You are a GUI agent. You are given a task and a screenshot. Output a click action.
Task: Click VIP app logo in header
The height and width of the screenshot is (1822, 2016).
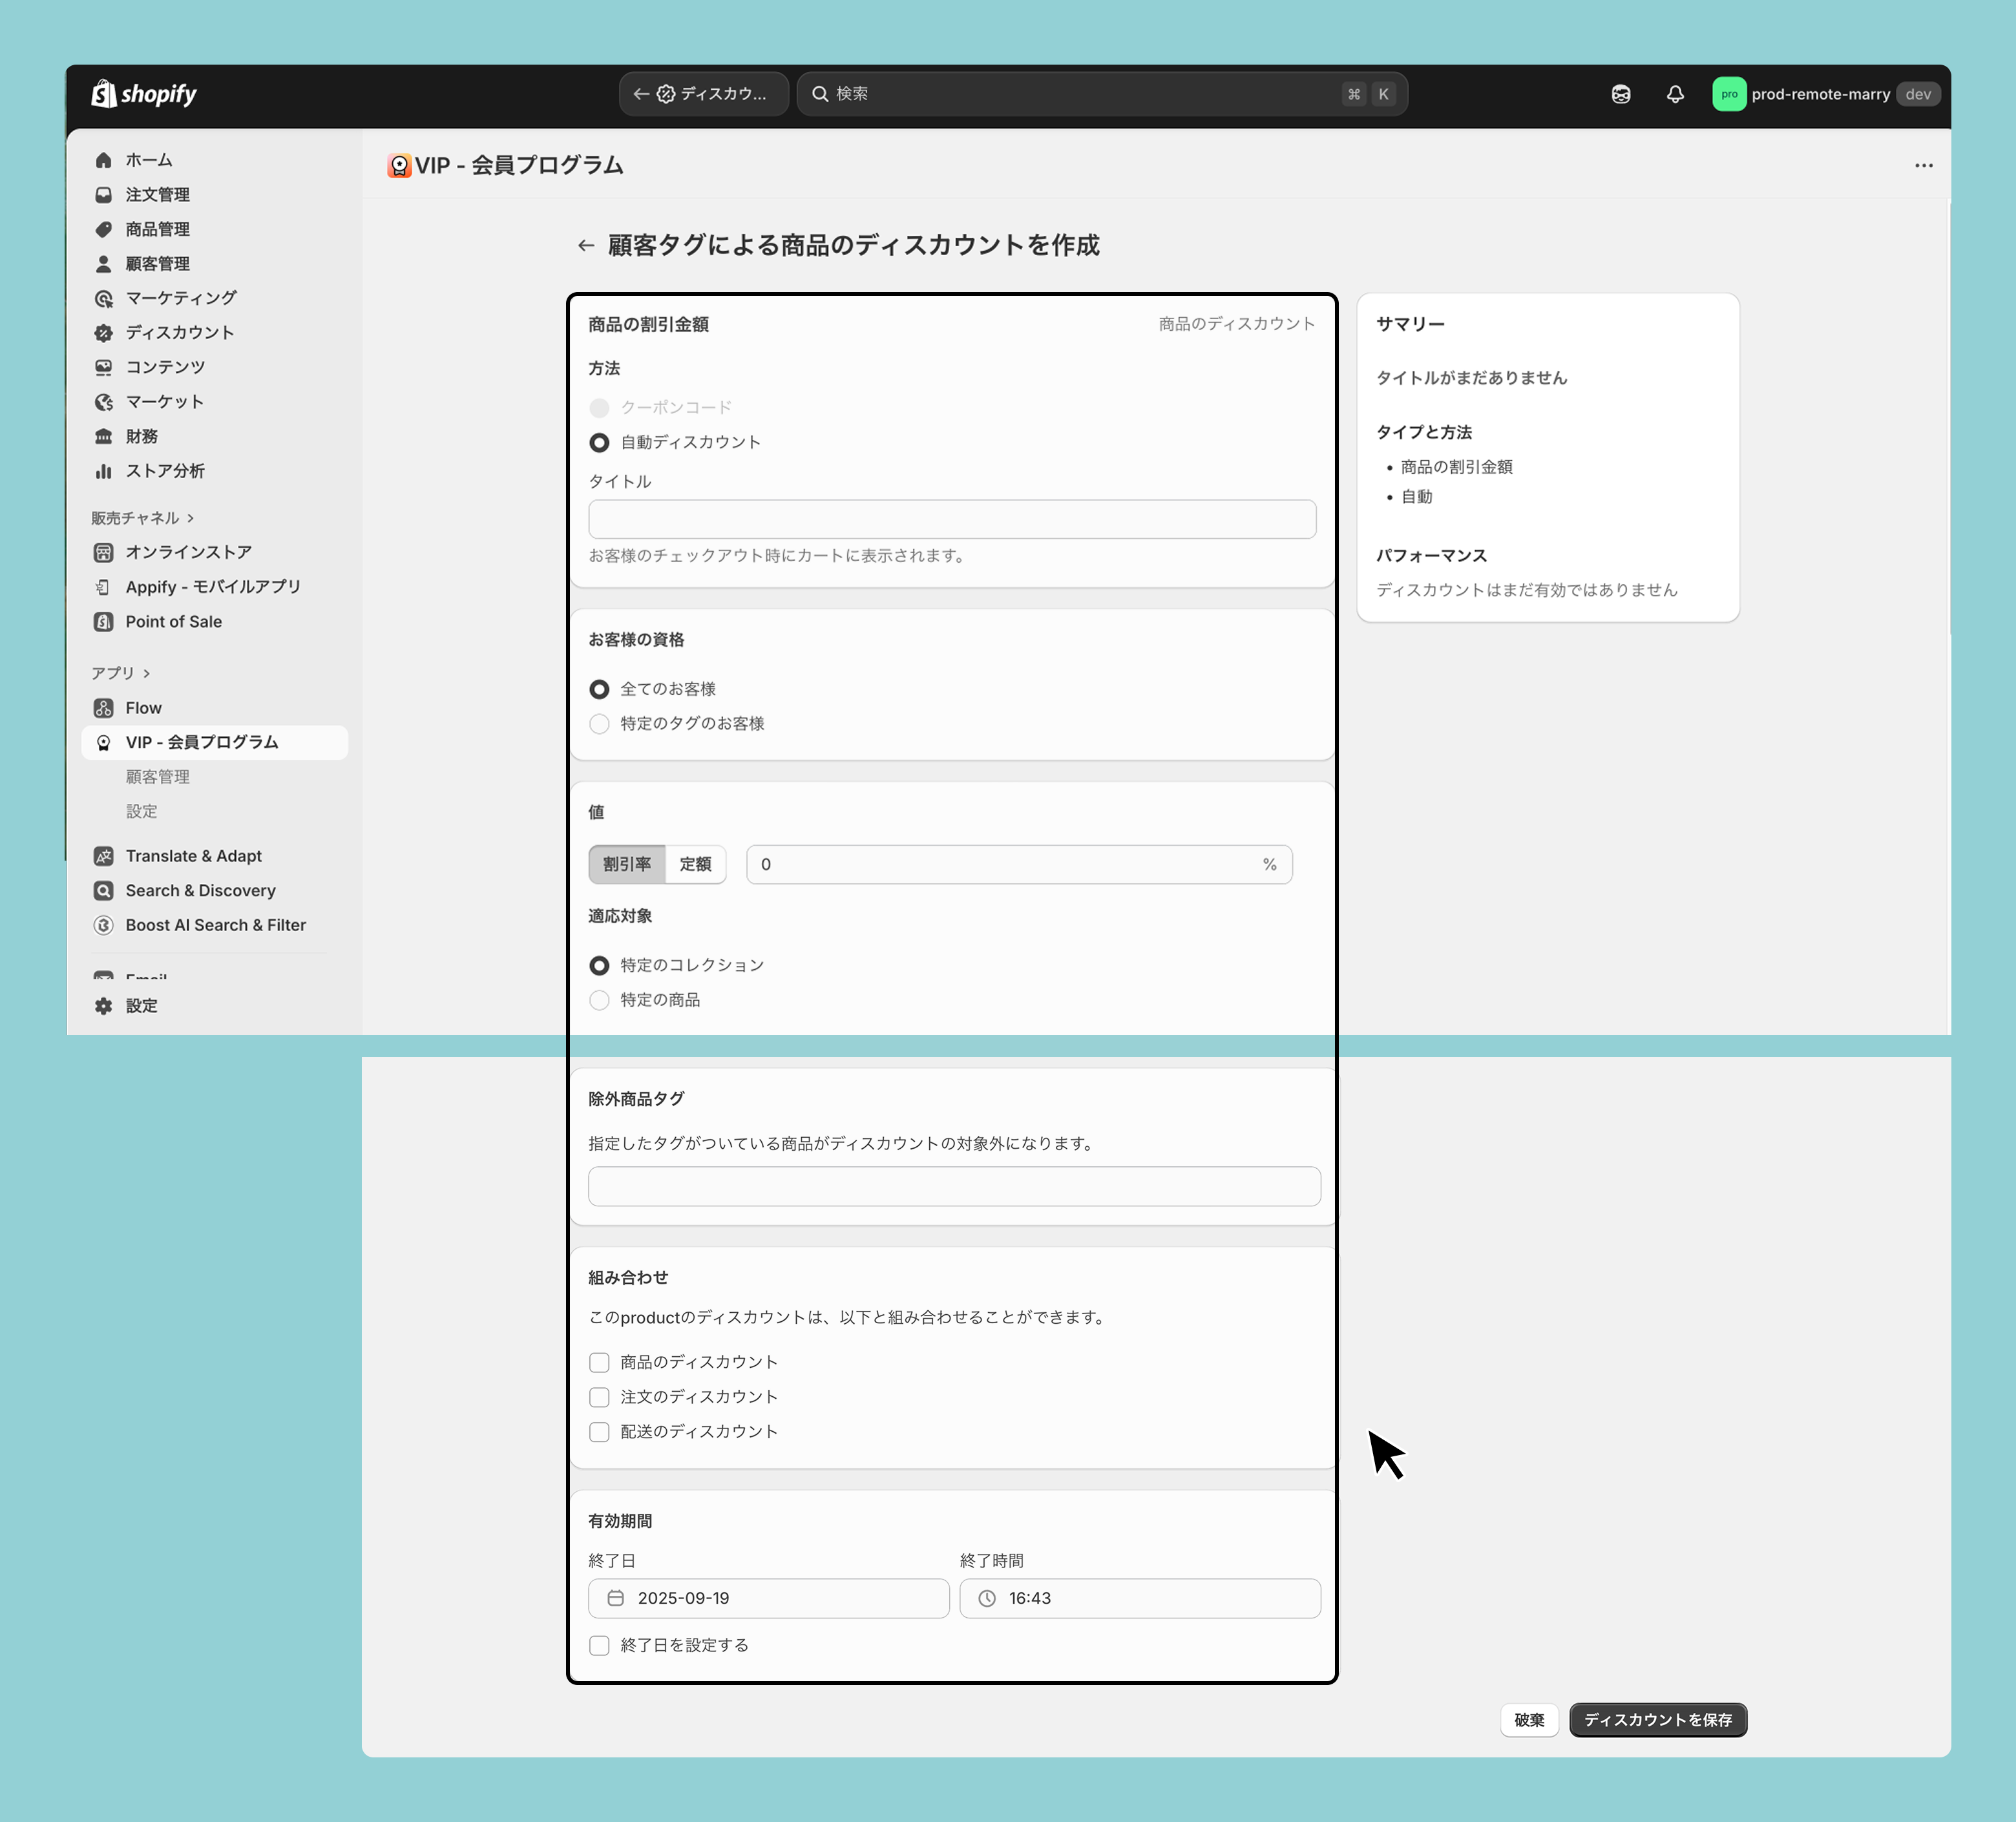tap(399, 165)
